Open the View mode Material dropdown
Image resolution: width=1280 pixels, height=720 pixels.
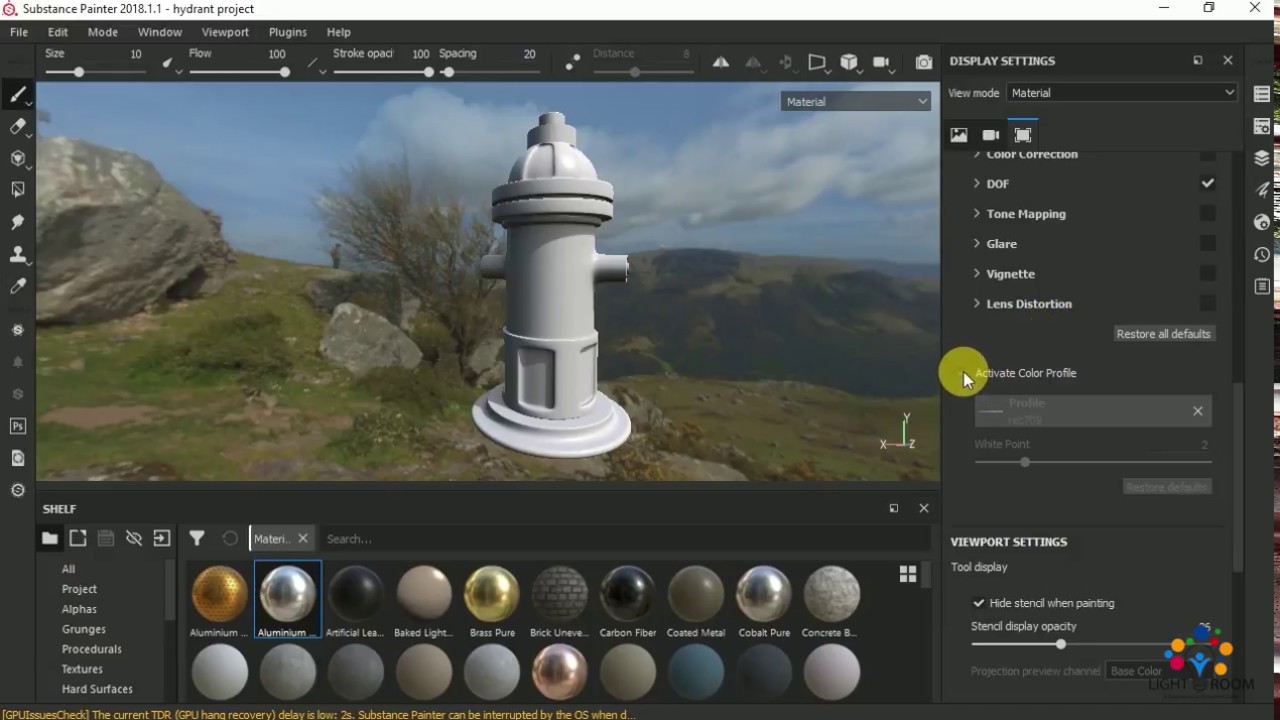(x=1122, y=93)
